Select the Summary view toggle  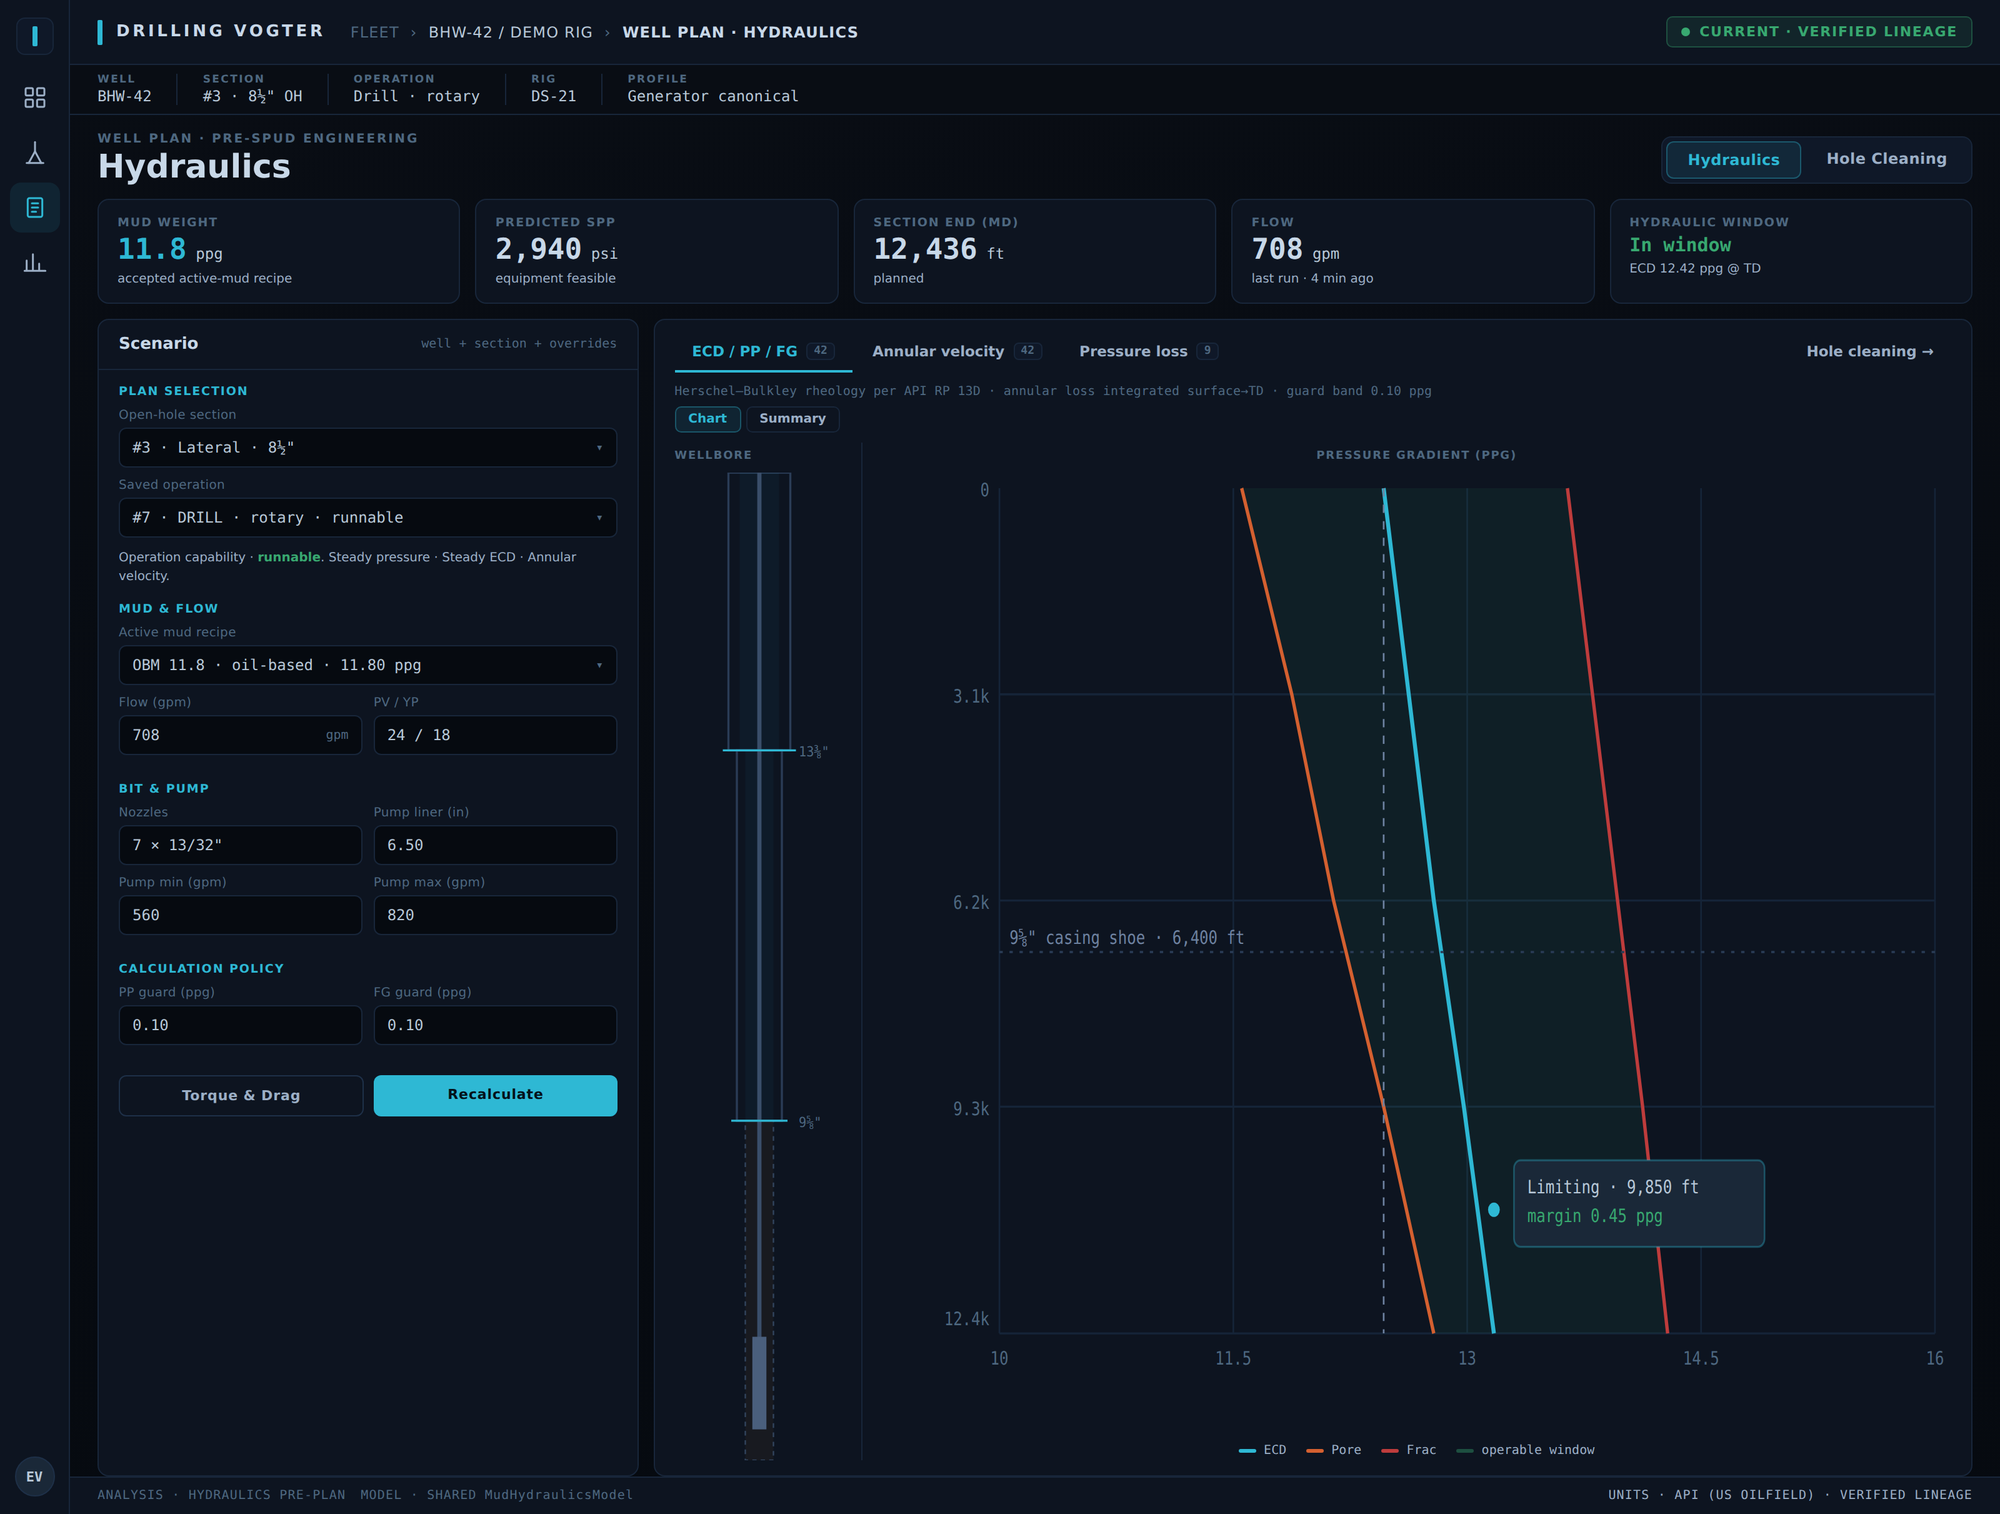(792, 419)
